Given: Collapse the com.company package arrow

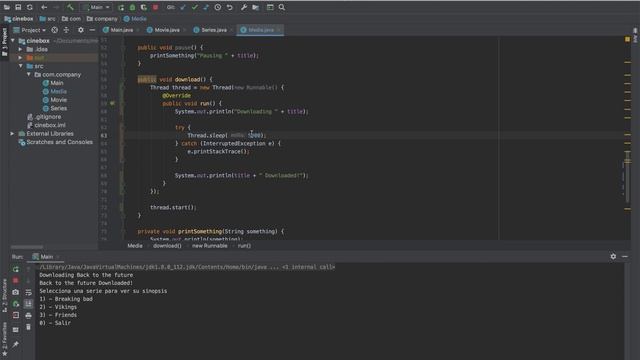Looking at the screenshot, I should pyautogui.click(x=29, y=75).
